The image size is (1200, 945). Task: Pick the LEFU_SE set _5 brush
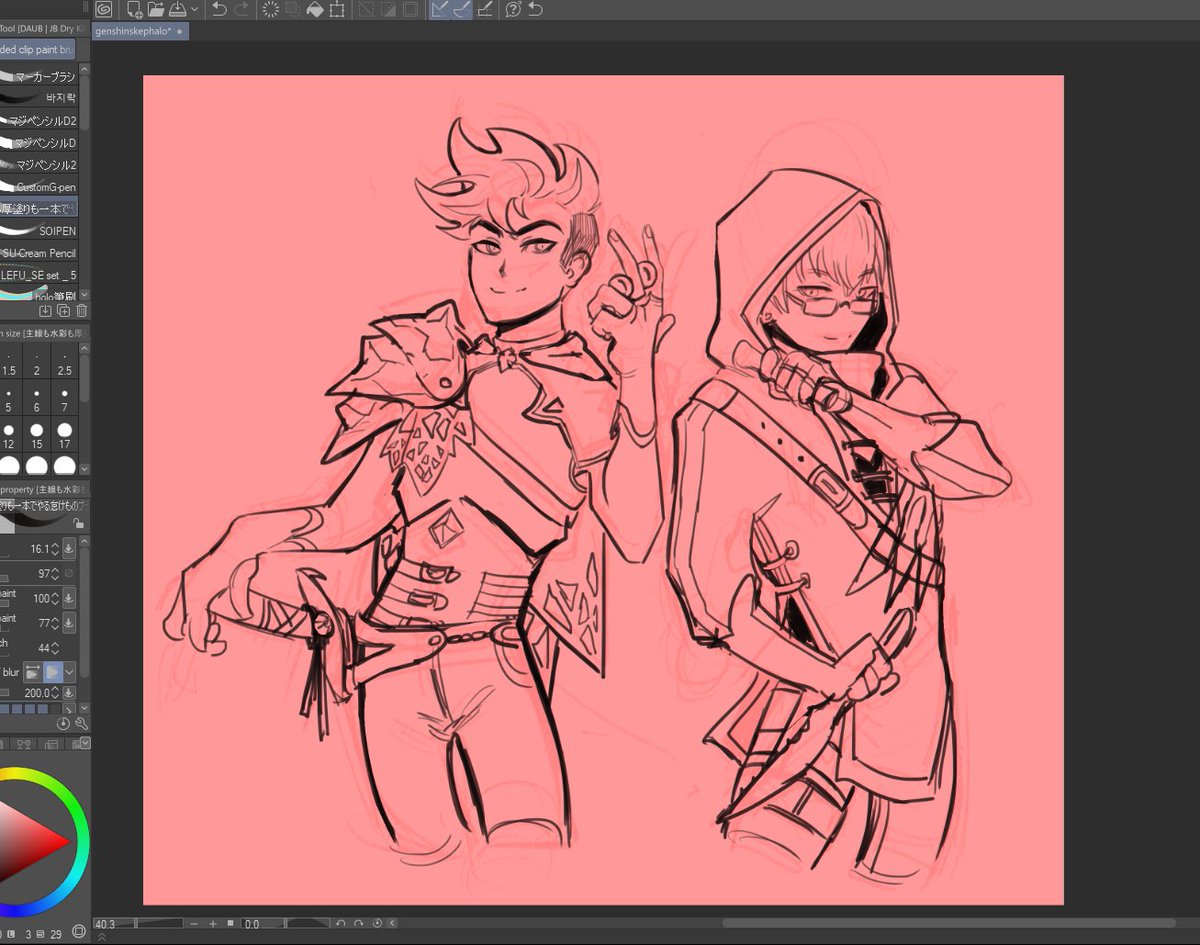point(39,274)
